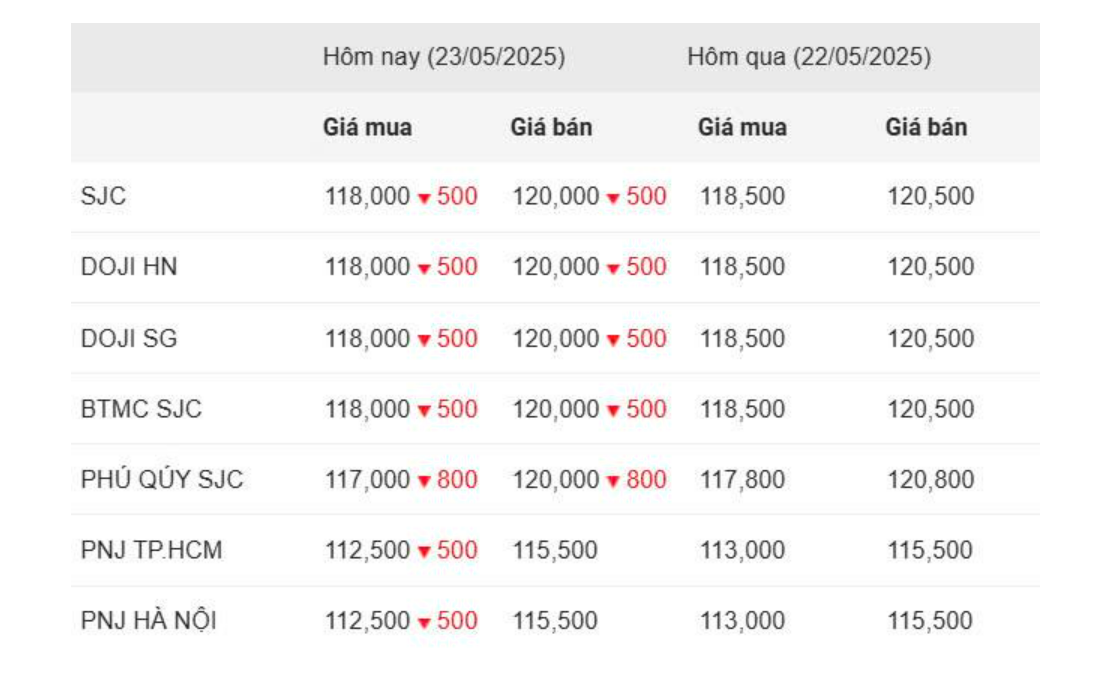Click SJC's today buy price 118,000
Image resolution: width=1103 pixels, height=683 pixels.
point(367,196)
